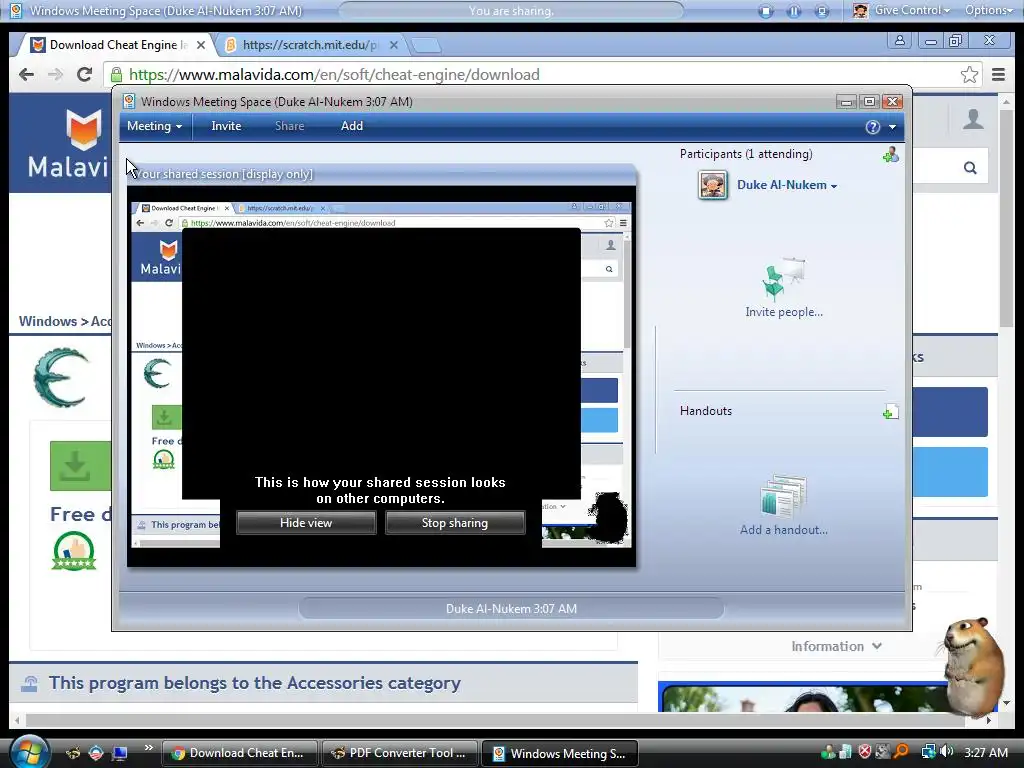Click the Malavida user account icon
1024x768 pixels.
tap(973, 120)
